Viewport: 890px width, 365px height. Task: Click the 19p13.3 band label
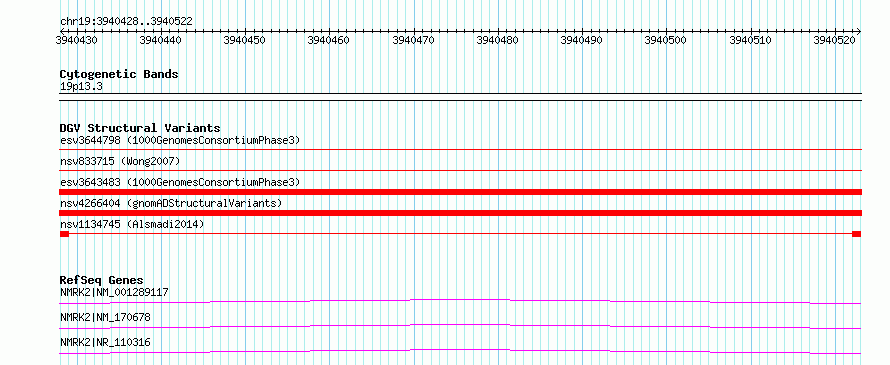[x=81, y=87]
